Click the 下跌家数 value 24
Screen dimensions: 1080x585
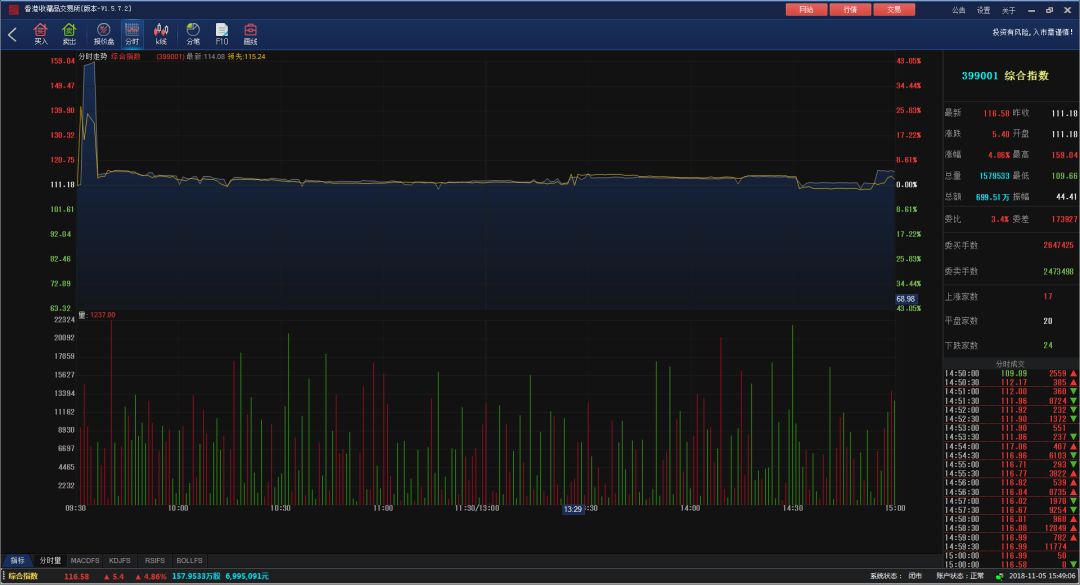pyautogui.click(x=1048, y=345)
